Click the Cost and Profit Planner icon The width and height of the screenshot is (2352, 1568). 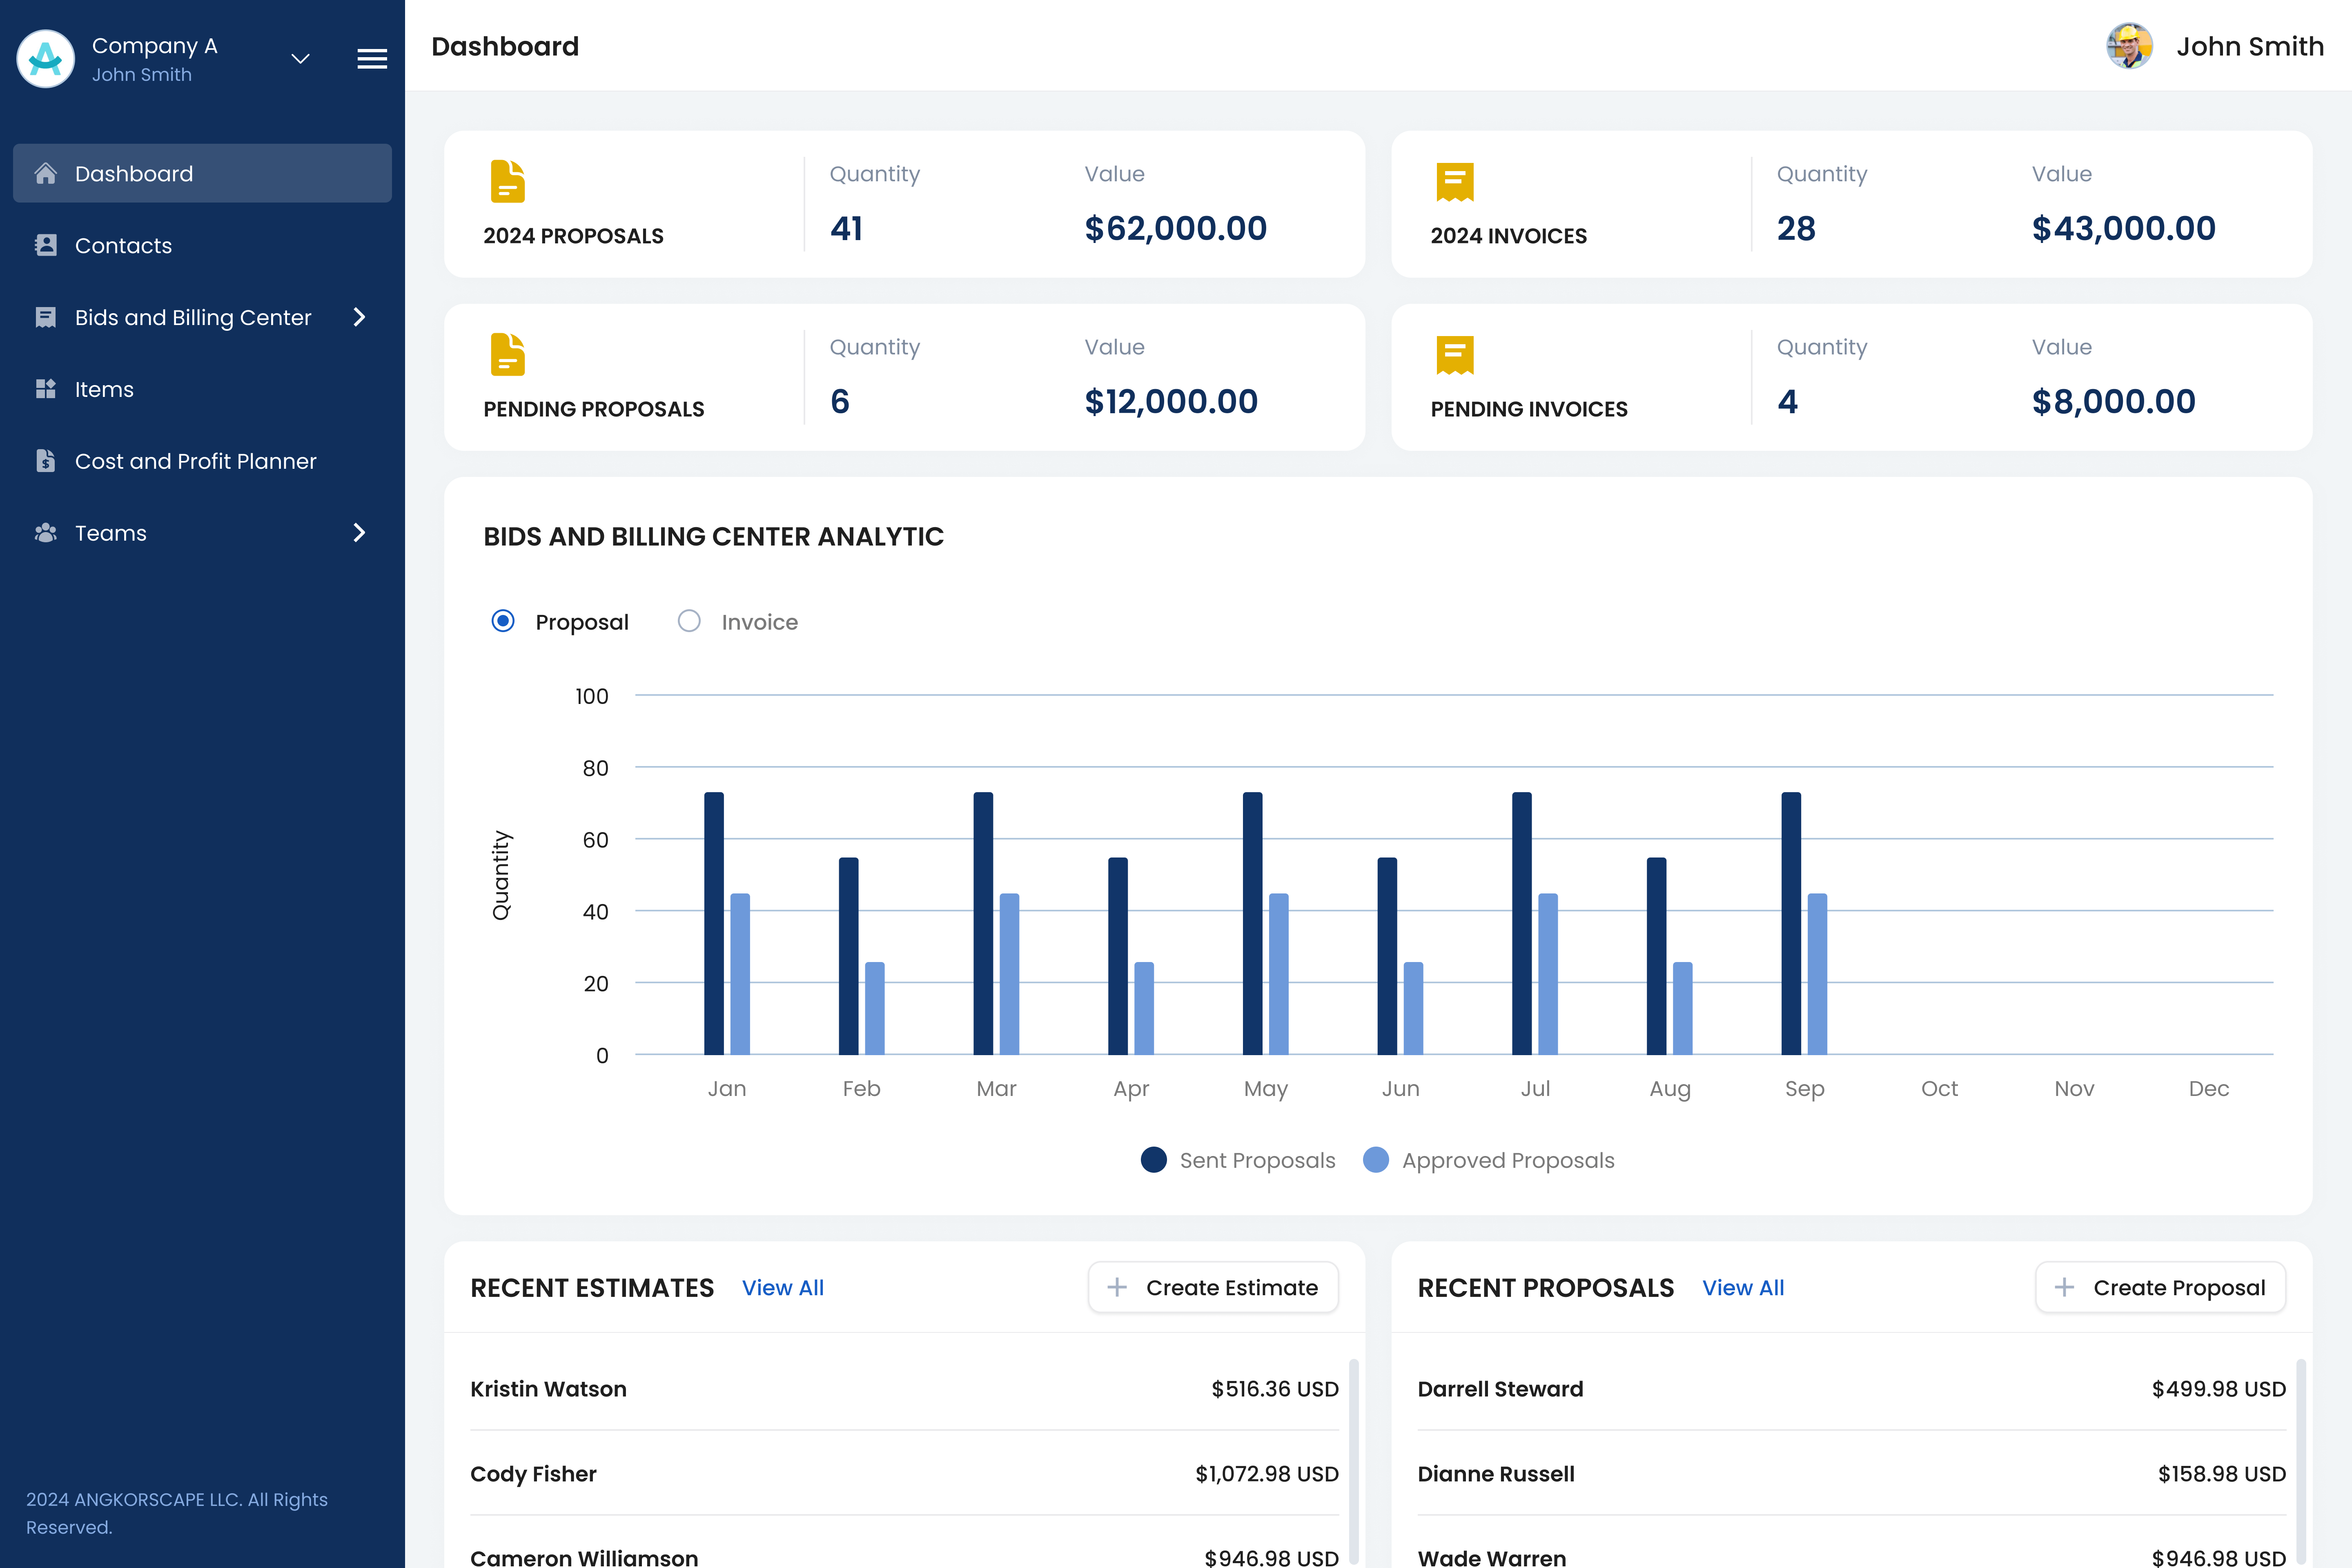point(46,461)
